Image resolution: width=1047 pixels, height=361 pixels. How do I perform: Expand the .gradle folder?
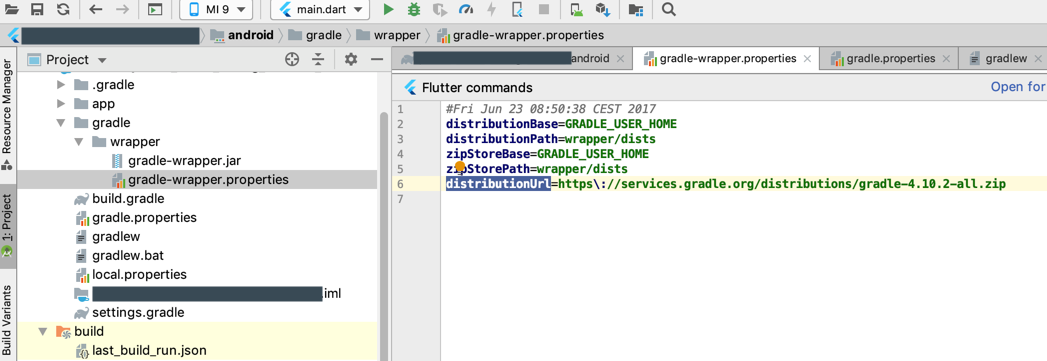[x=61, y=85]
